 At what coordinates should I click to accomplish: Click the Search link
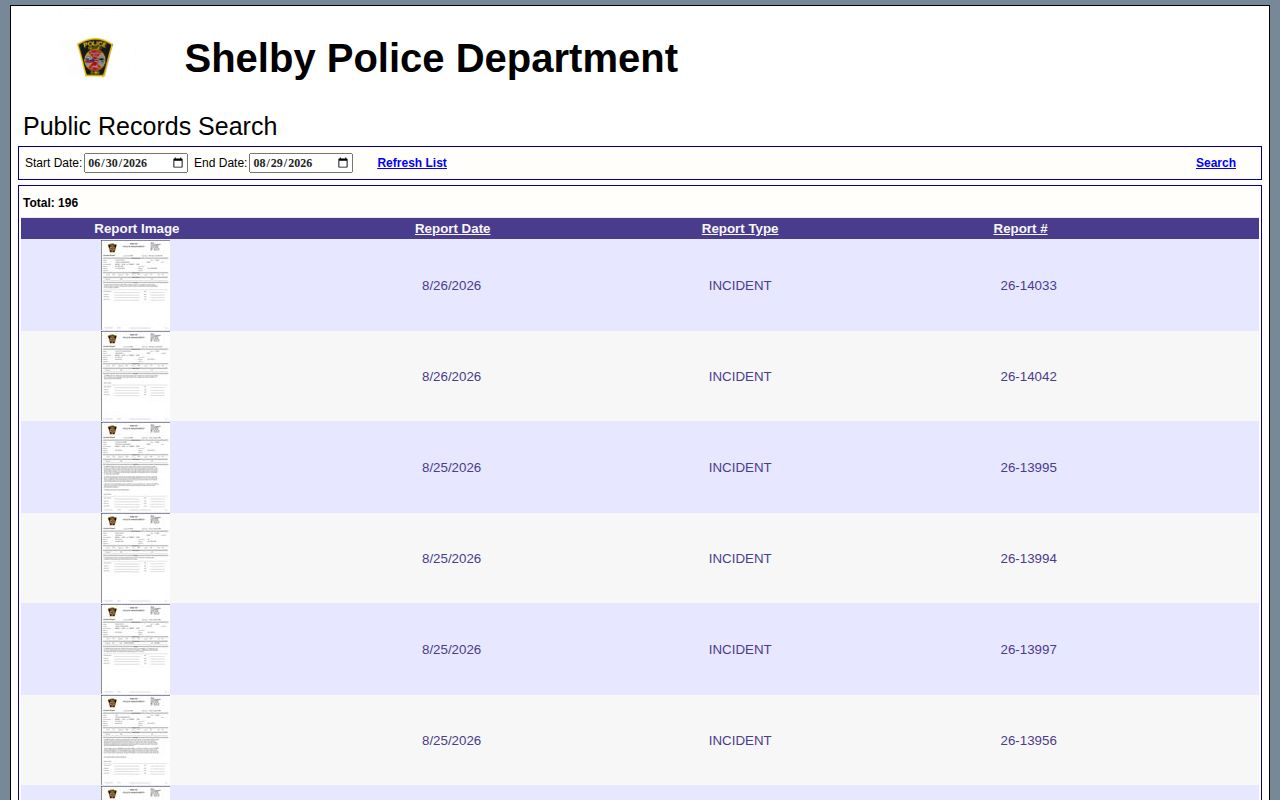pos(1216,163)
